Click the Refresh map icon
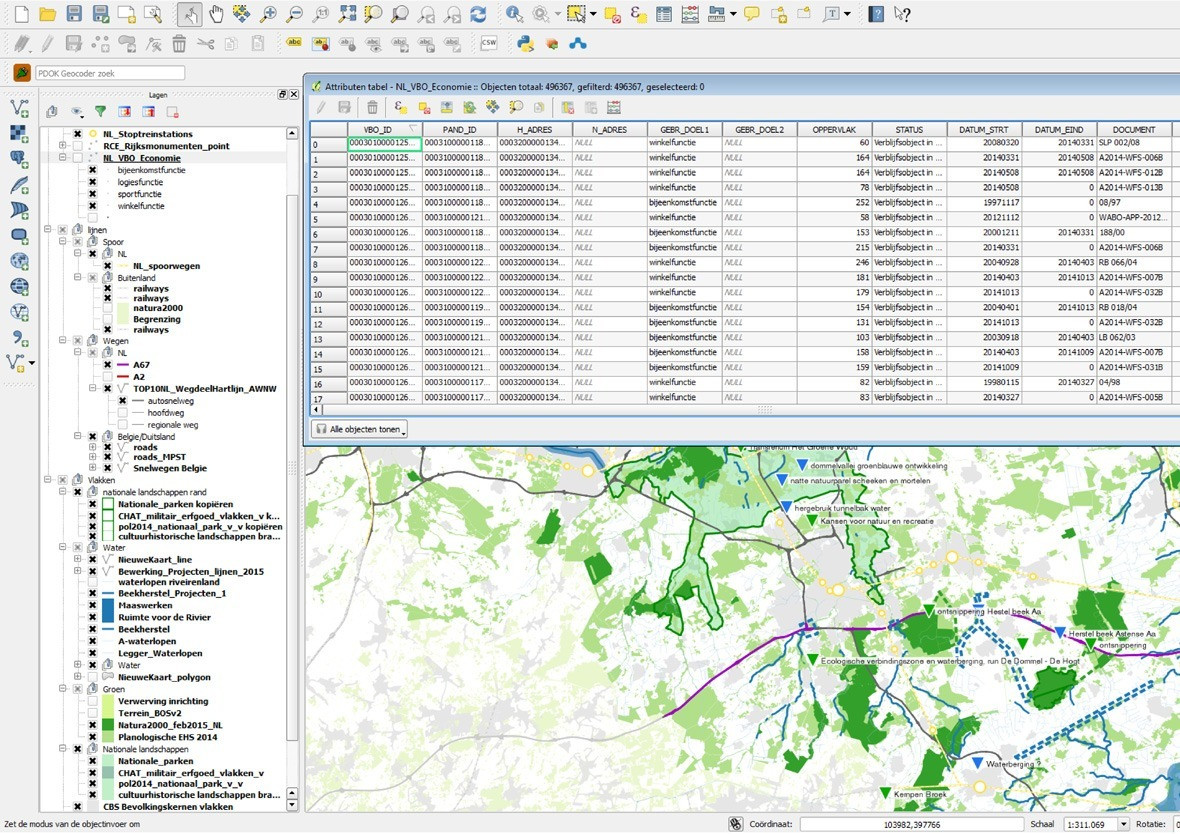Image resolution: width=1180 pixels, height=834 pixels. click(x=479, y=14)
